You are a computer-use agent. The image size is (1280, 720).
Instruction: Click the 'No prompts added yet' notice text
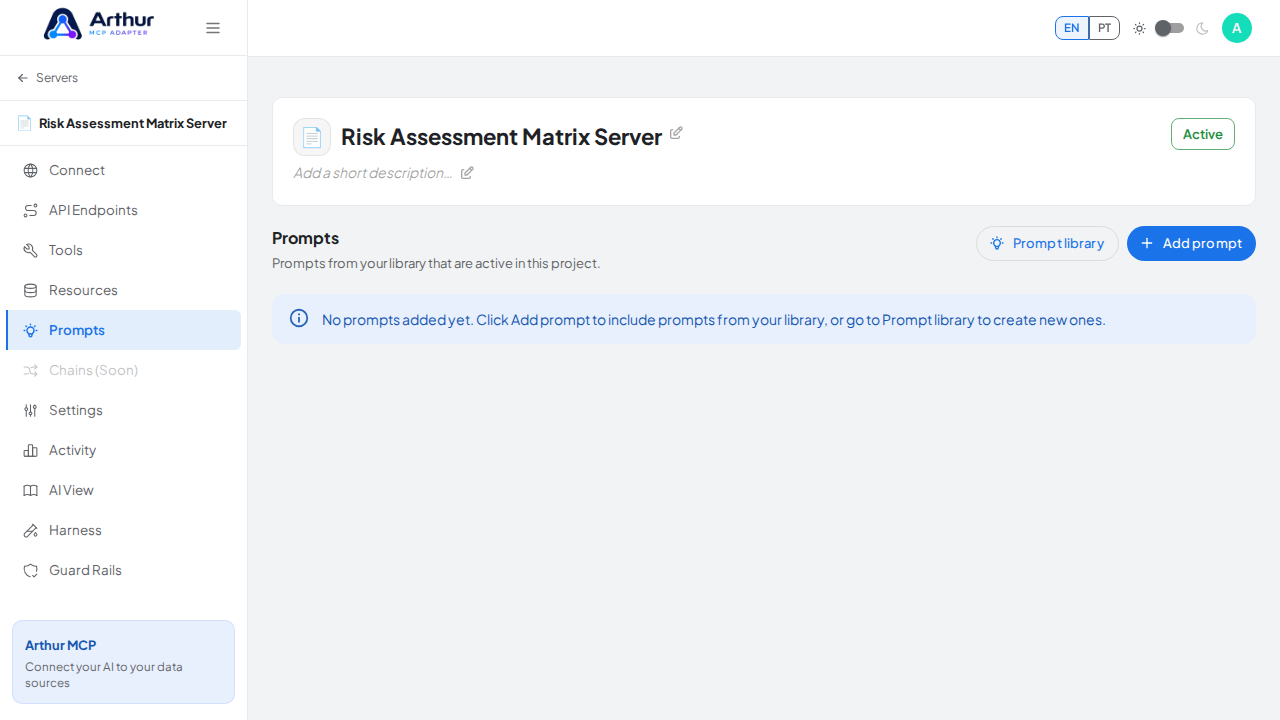(714, 320)
